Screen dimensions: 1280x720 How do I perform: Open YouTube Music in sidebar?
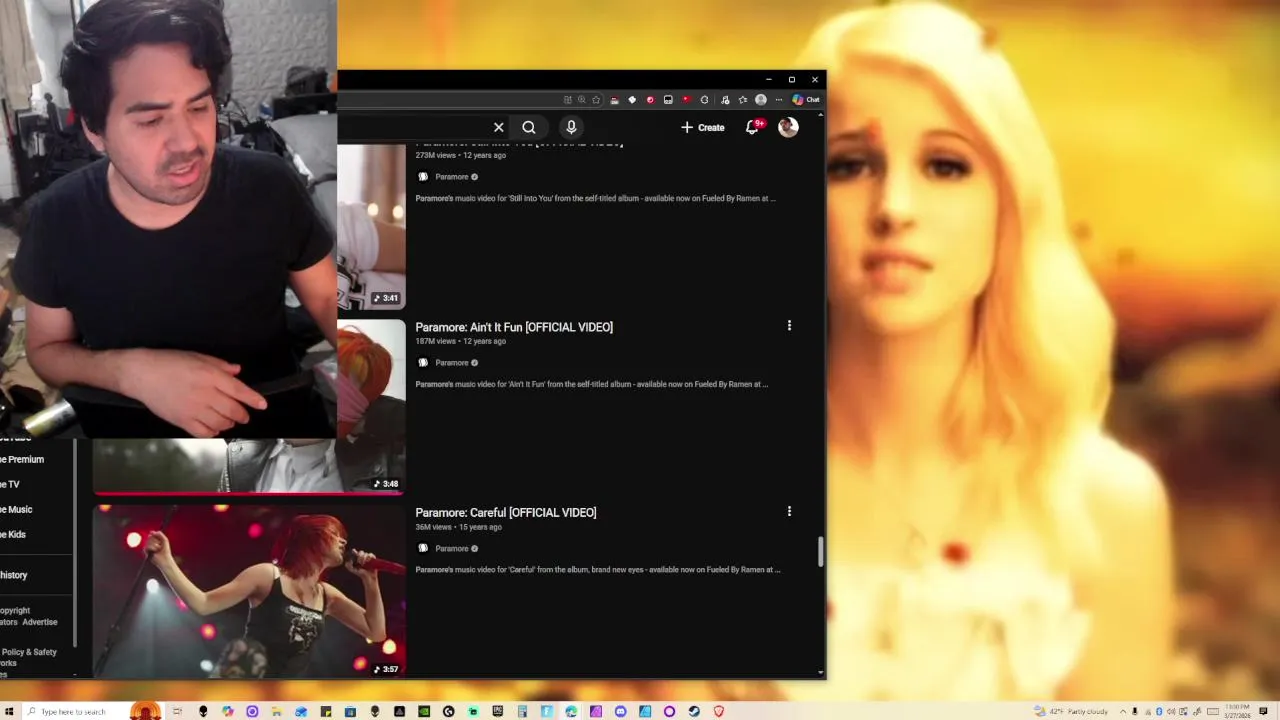pyautogui.click(x=17, y=509)
